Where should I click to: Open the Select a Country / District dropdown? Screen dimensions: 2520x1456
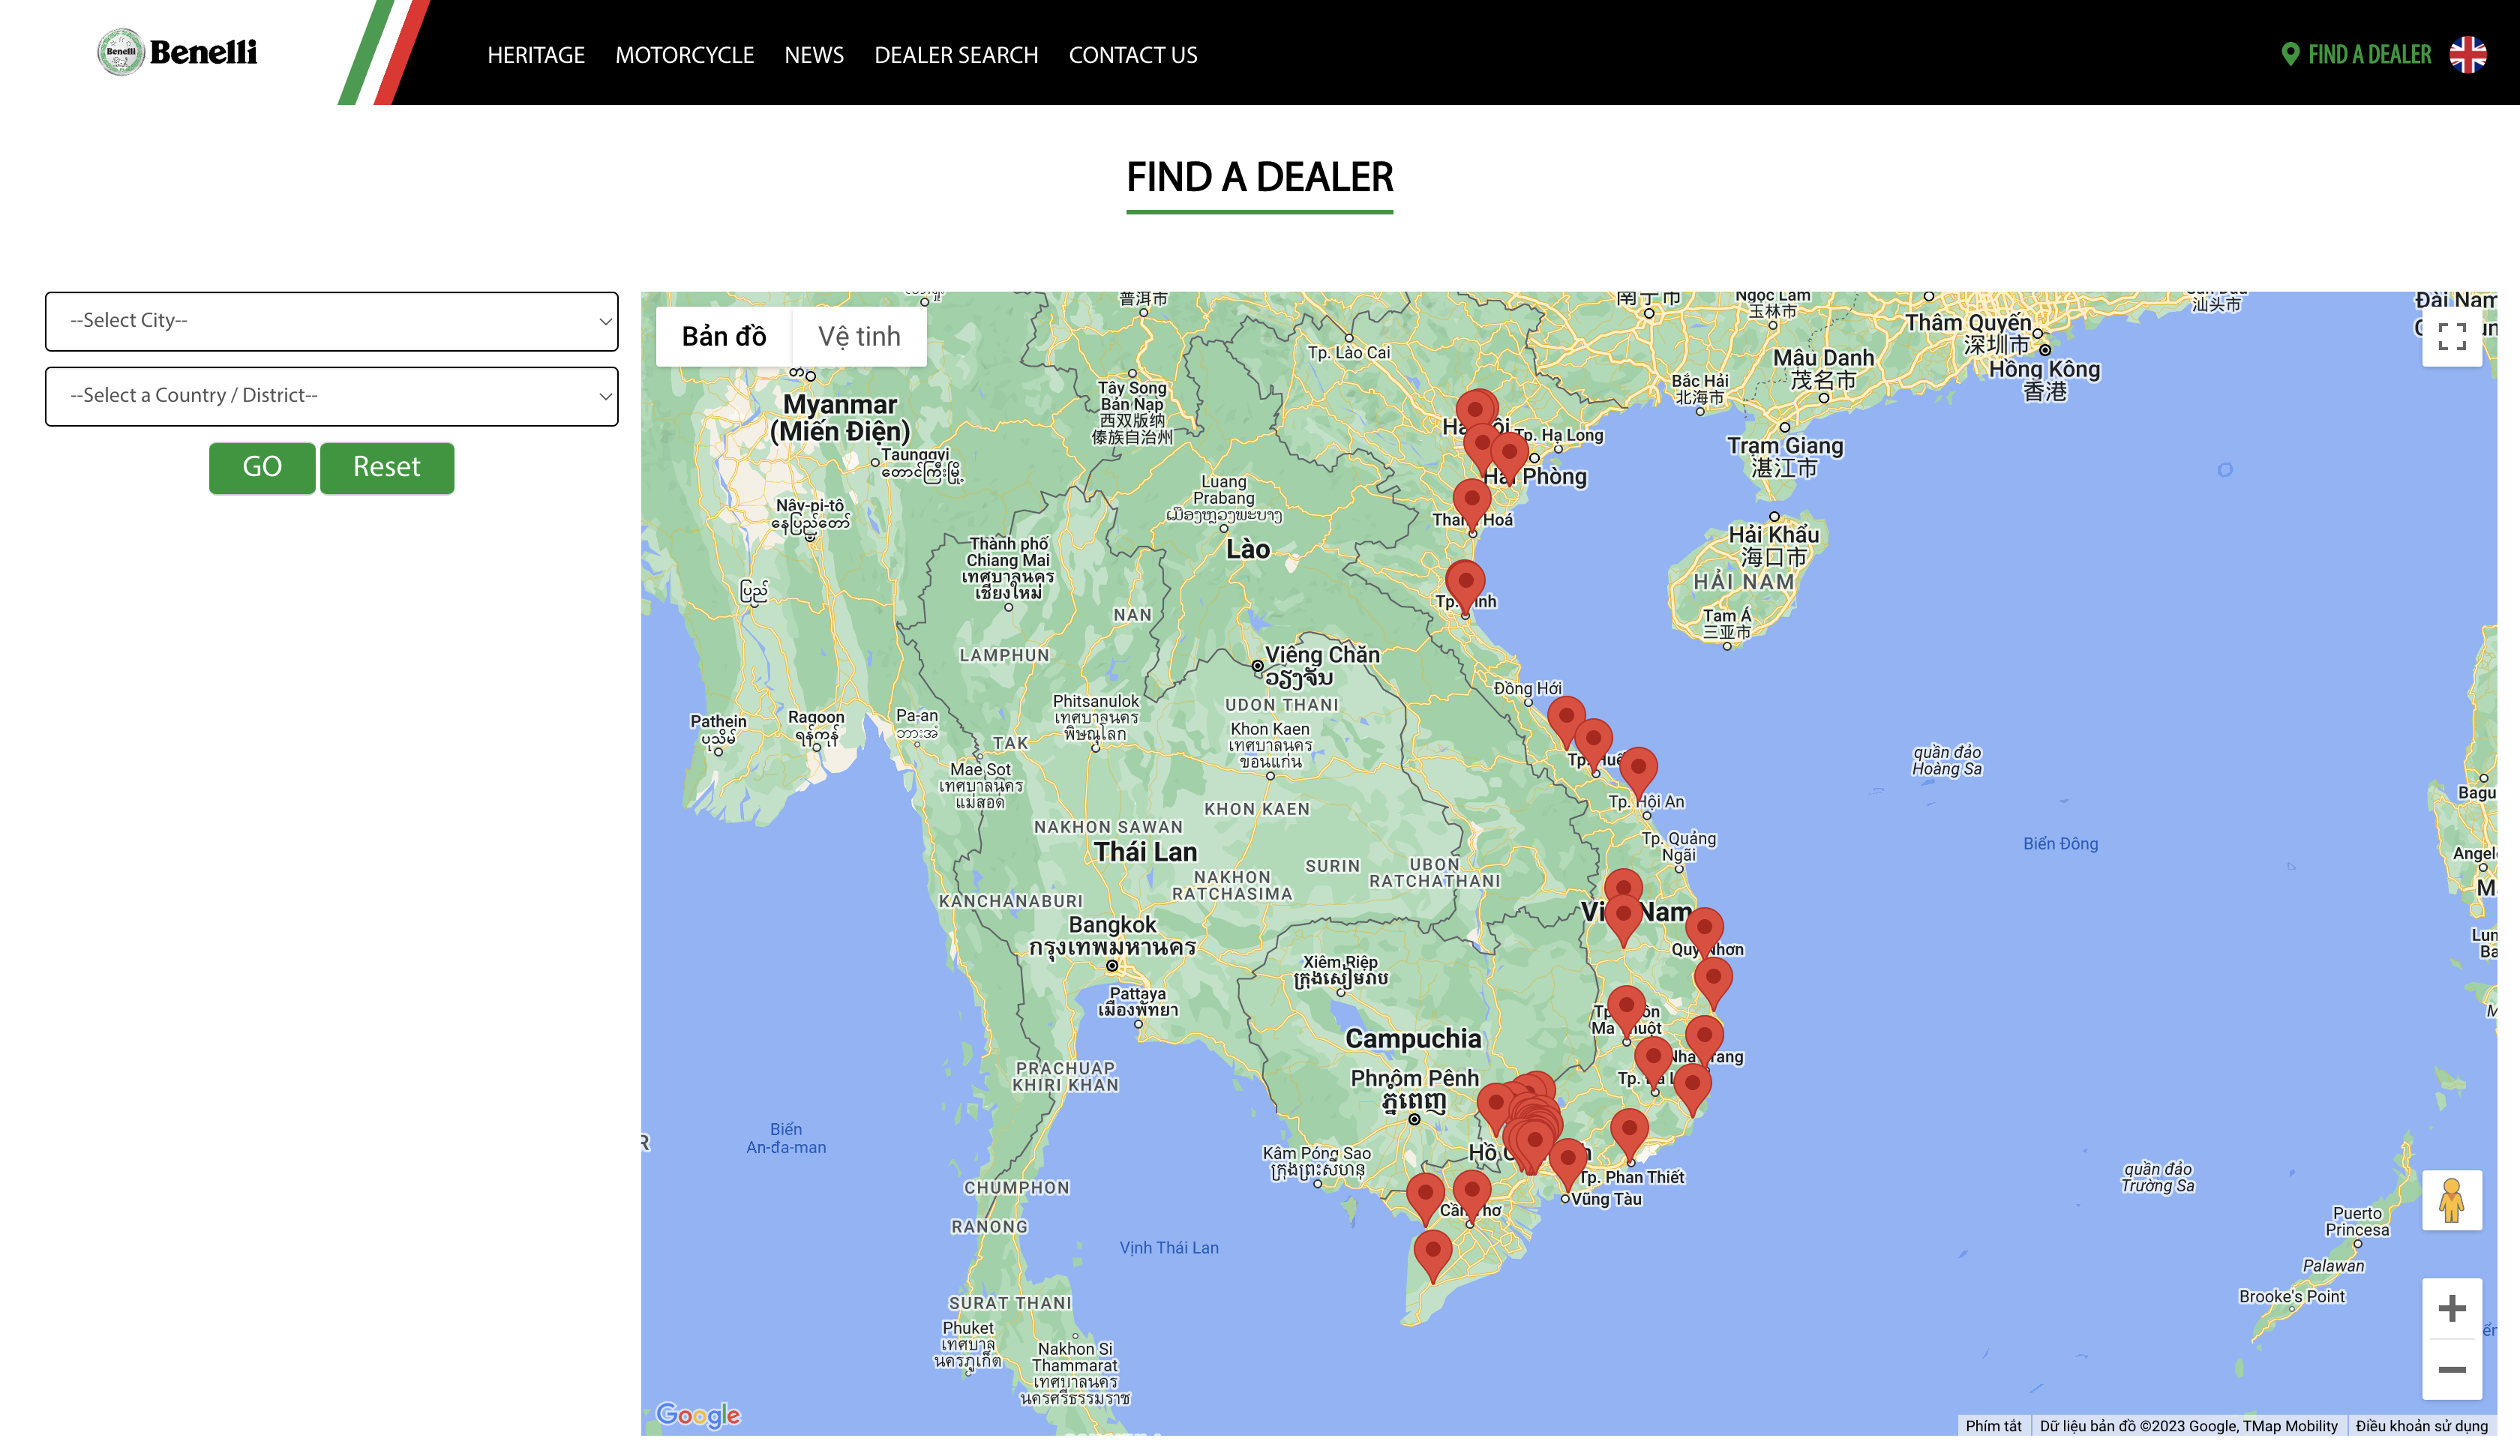pyautogui.click(x=331, y=396)
